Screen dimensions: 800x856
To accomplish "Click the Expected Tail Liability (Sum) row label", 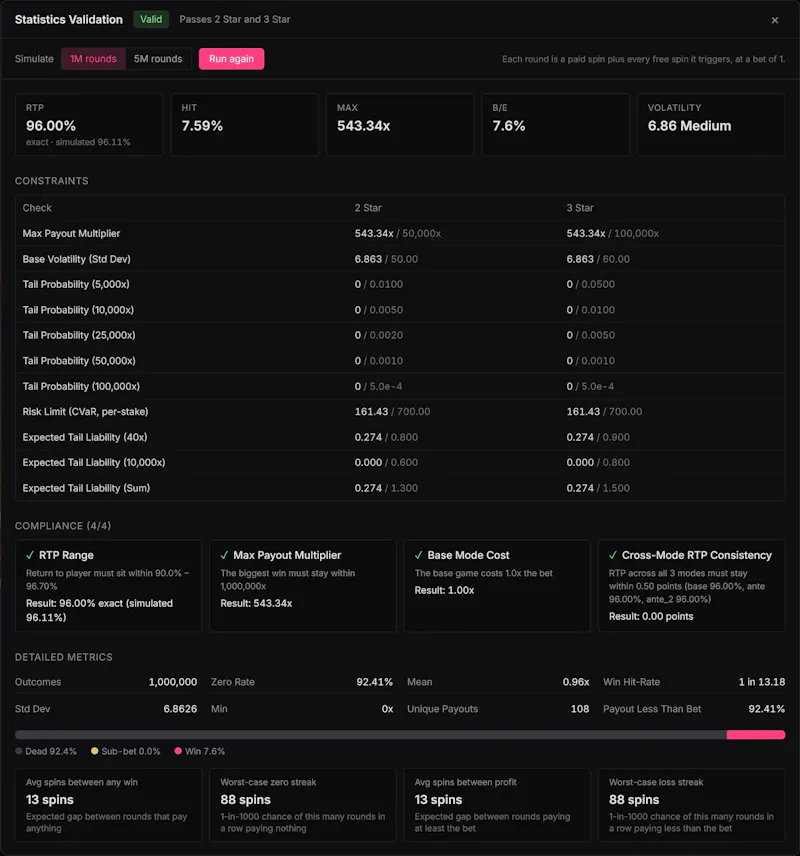I will 86,488.
